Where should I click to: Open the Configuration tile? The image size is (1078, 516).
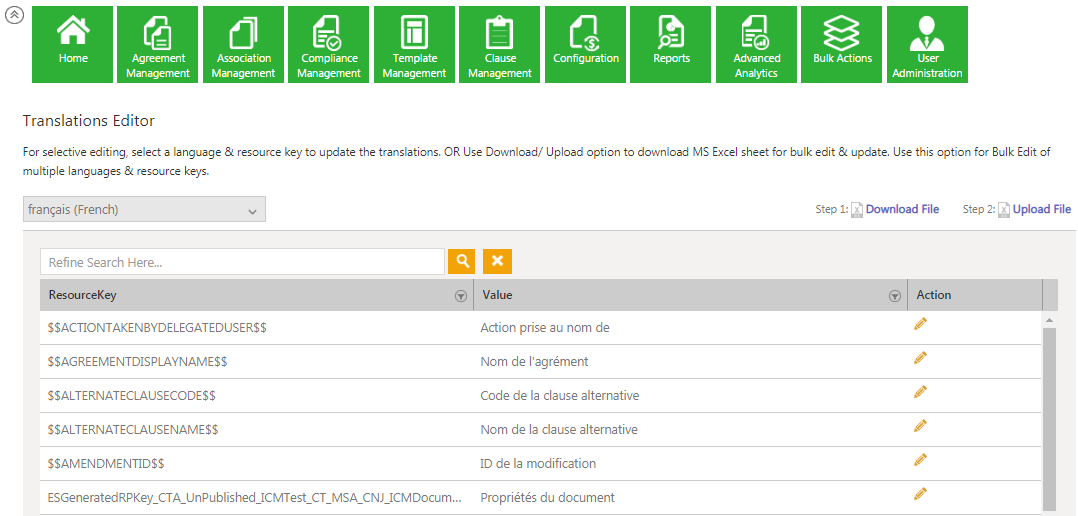(x=586, y=44)
